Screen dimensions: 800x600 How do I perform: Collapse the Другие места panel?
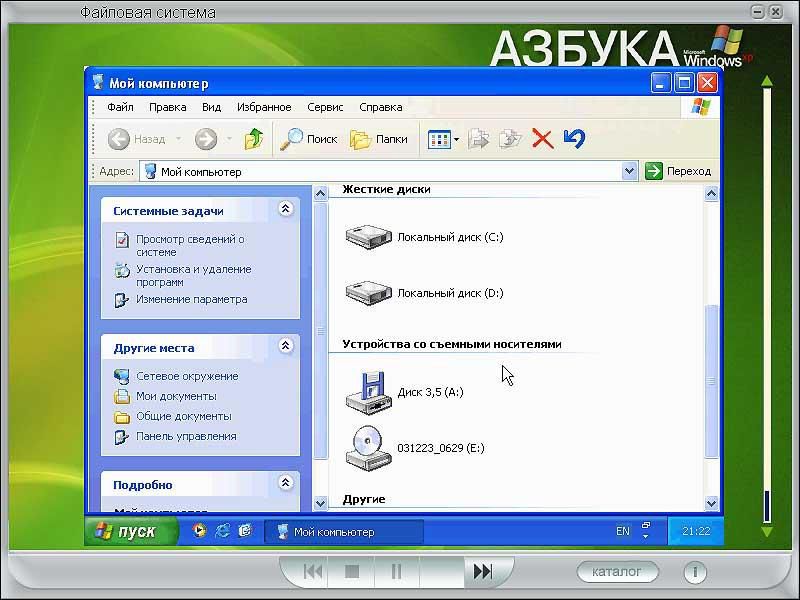coord(285,347)
